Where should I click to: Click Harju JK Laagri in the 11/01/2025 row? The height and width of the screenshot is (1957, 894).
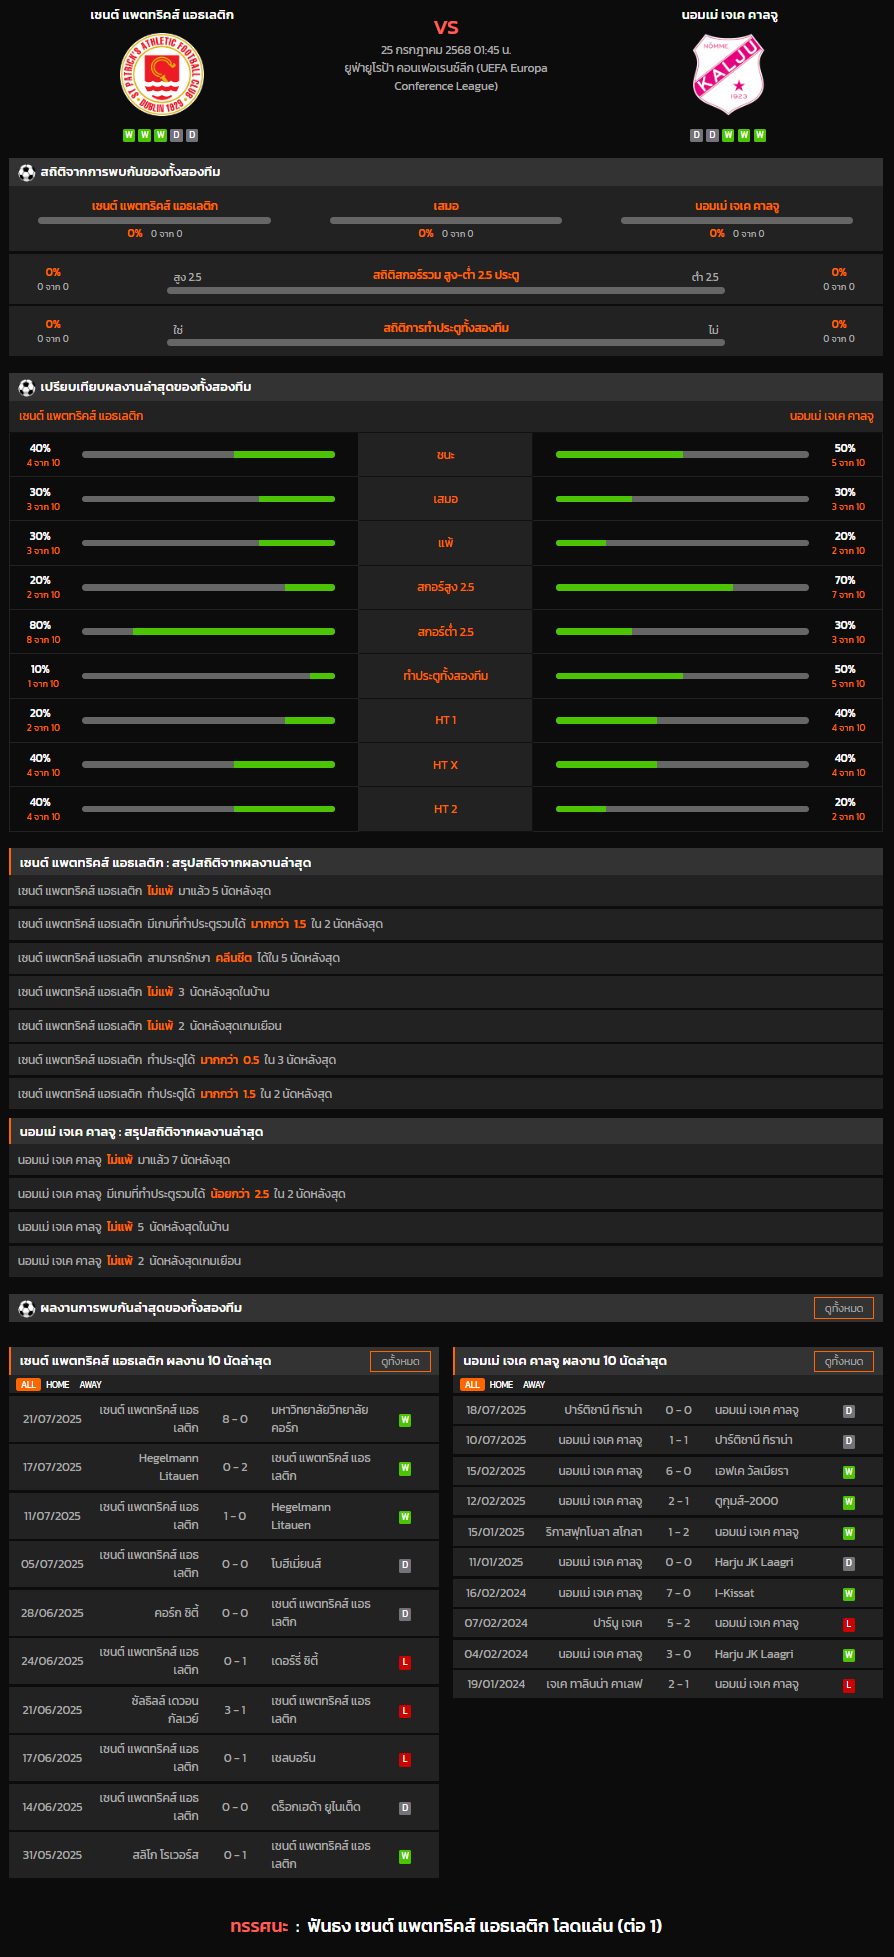pyautogui.click(x=754, y=1562)
